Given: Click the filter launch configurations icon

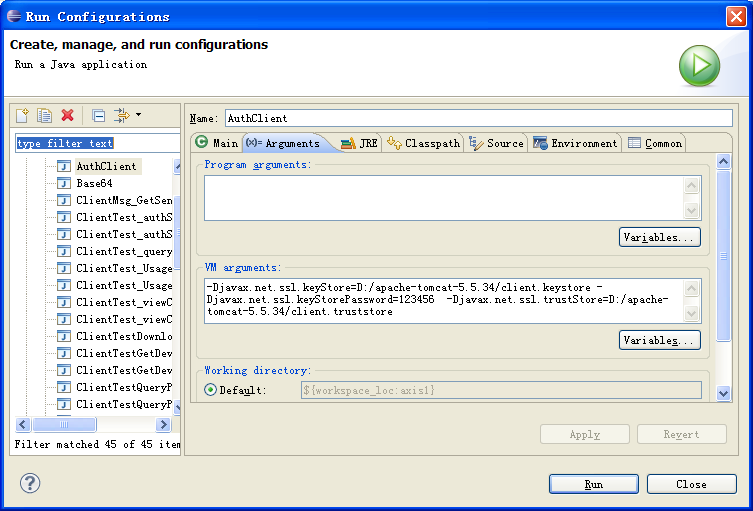Looking at the screenshot, I should tap(121, 116).
